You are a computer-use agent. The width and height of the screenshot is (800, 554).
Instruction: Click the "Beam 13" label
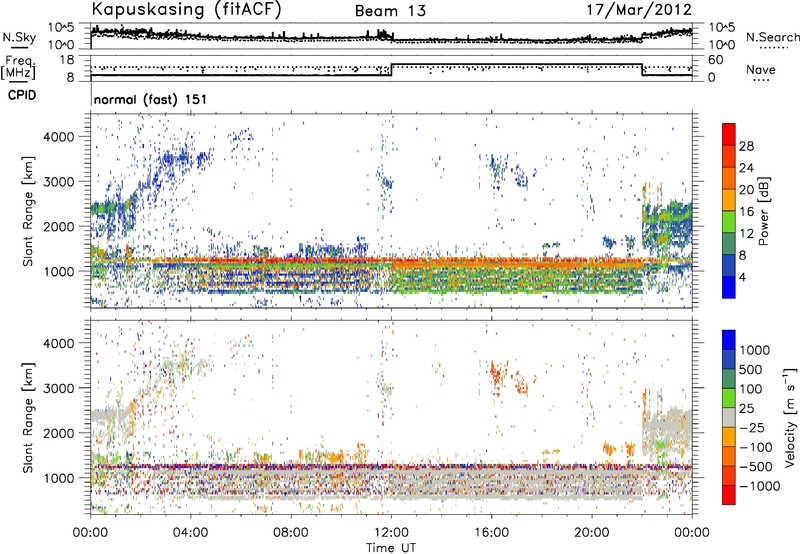coord(390,11)
